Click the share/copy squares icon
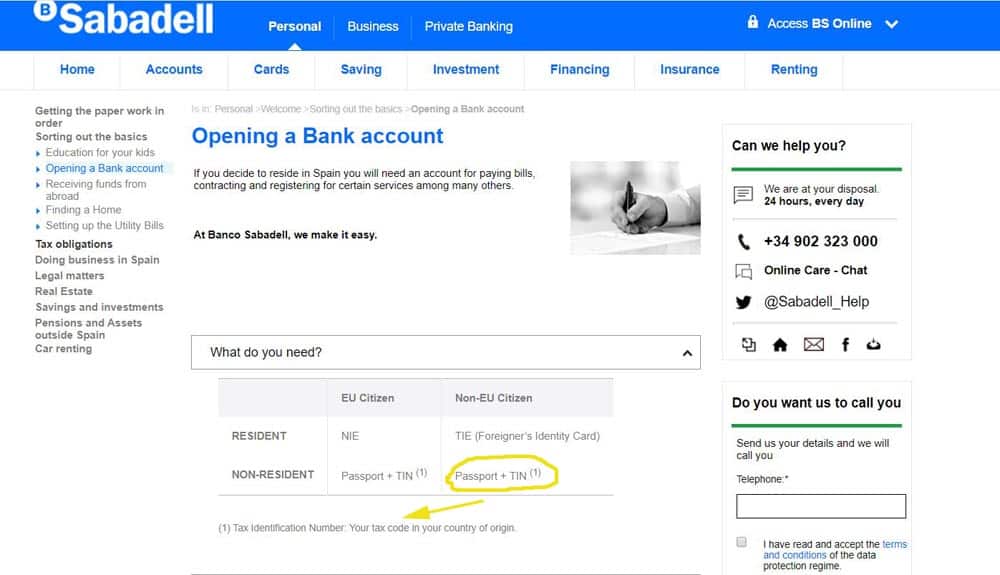Screen dimensions: 1000x575 749,345
